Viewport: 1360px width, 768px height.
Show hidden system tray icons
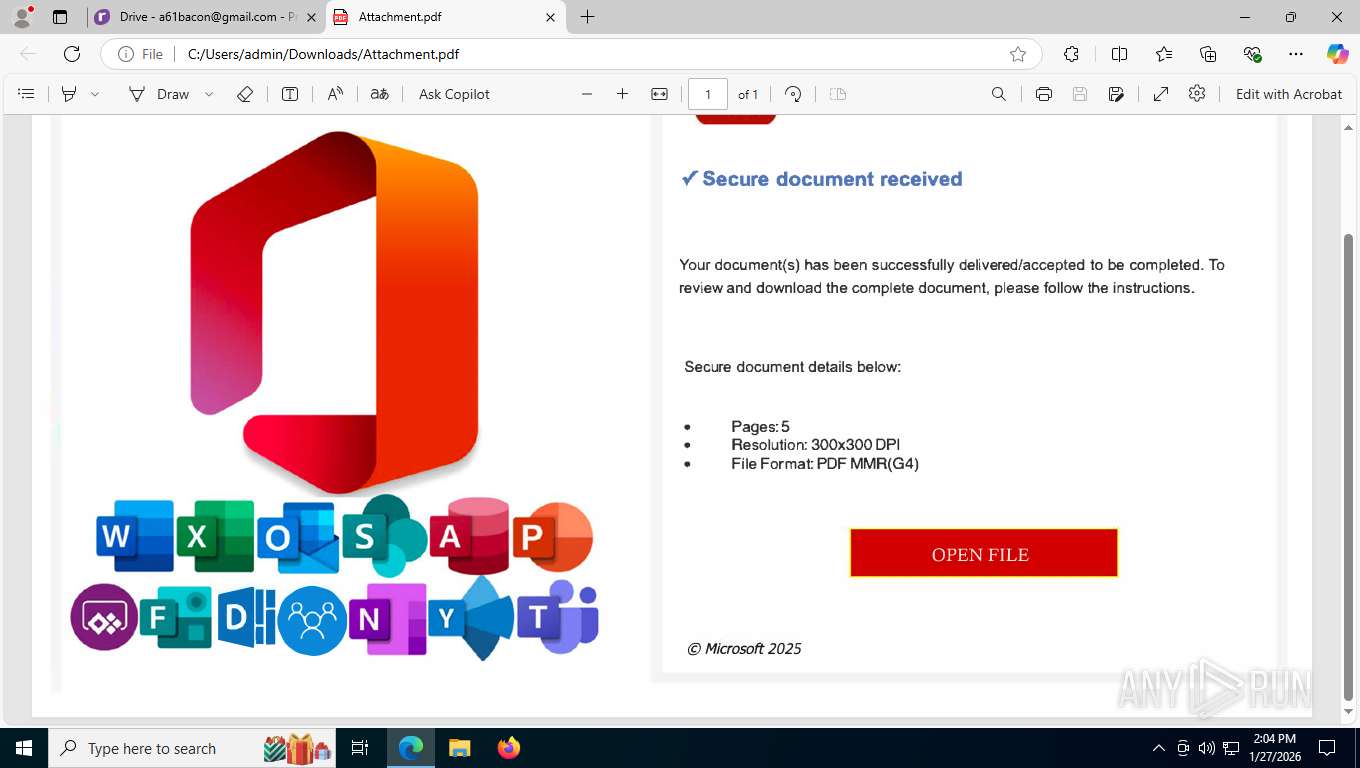click(x=1159, y=748)
